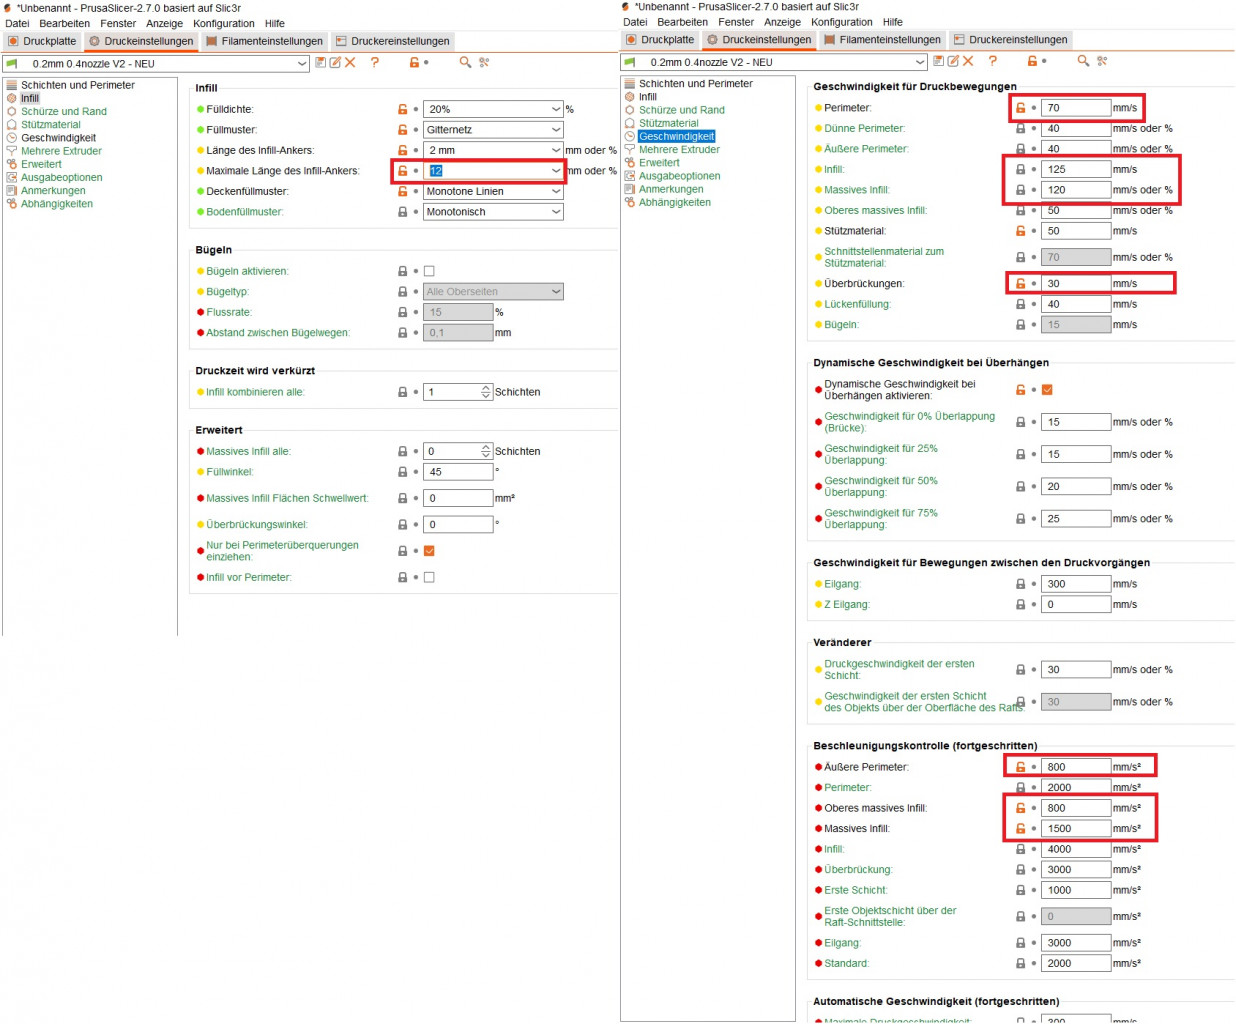Select Stützmaterial in the left window sidebar
Viewport: 1236px width, 1024px height.
click(50, 125)
